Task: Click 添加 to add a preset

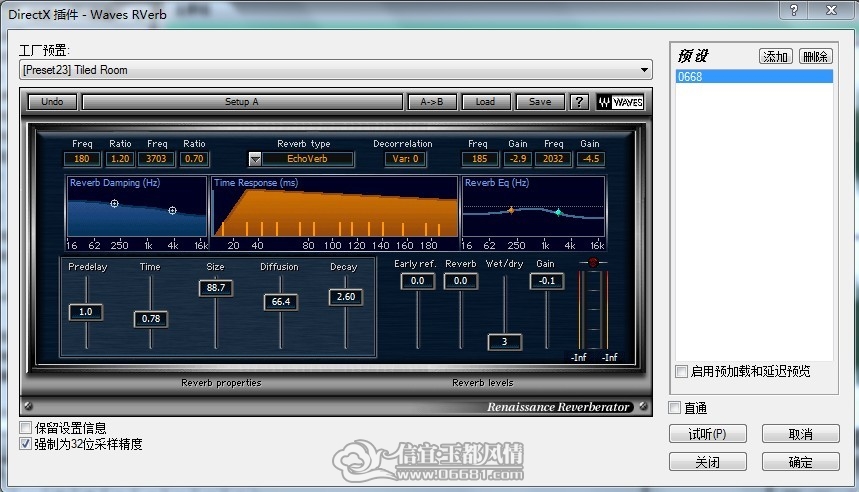Action: click(x=776, y=56)
